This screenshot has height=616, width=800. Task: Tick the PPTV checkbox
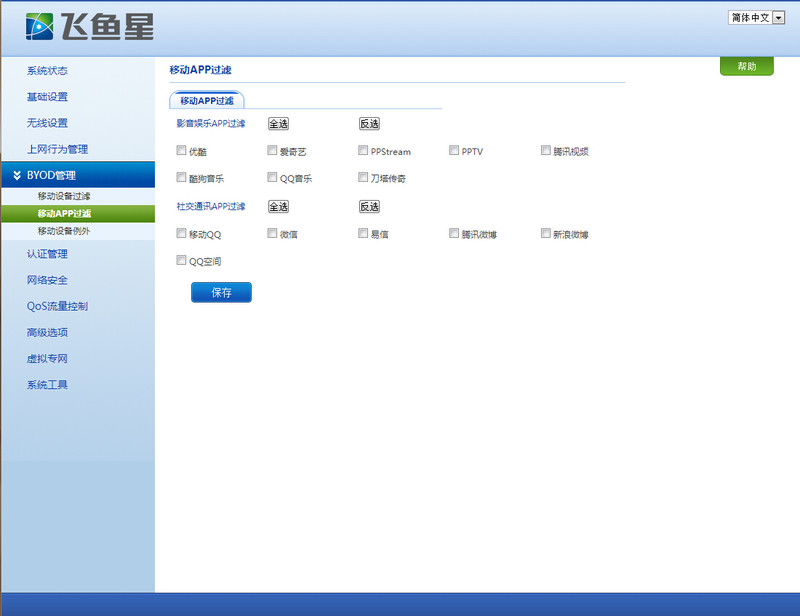pyautogui.click(x=454, y=150)
